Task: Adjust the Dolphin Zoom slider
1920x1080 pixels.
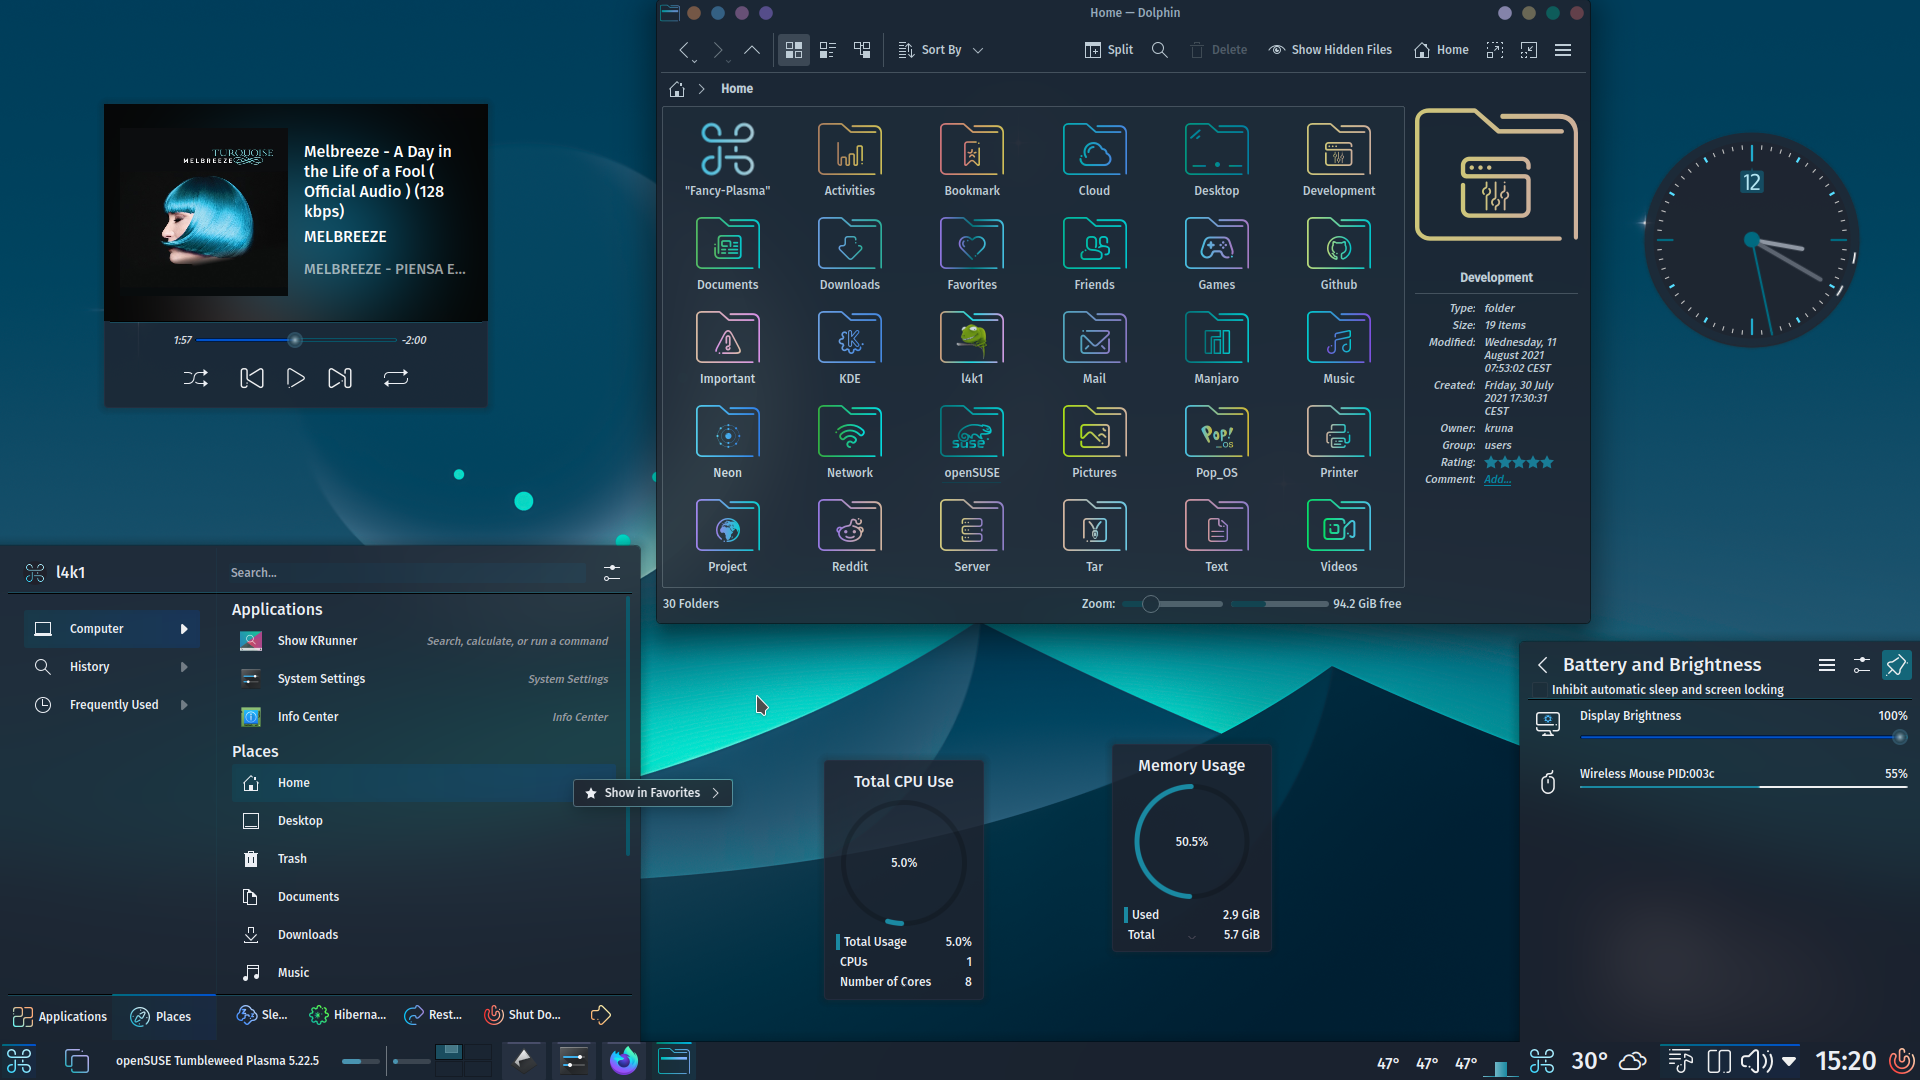Action: click(x=1172, y=604)
